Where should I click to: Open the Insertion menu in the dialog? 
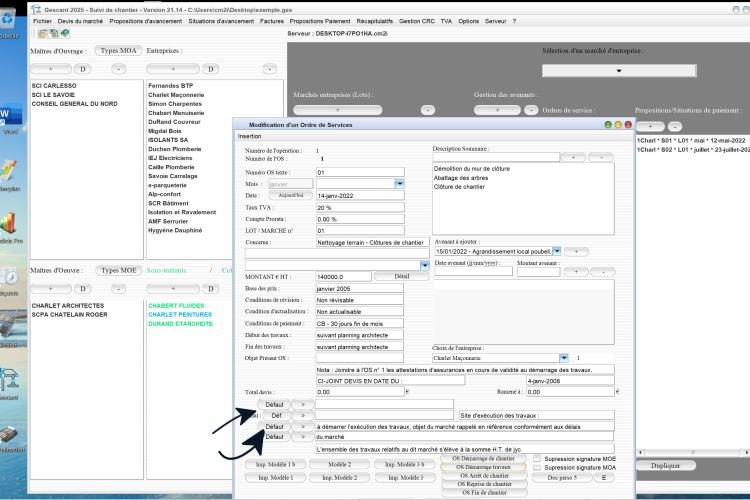tap(249, 136)
